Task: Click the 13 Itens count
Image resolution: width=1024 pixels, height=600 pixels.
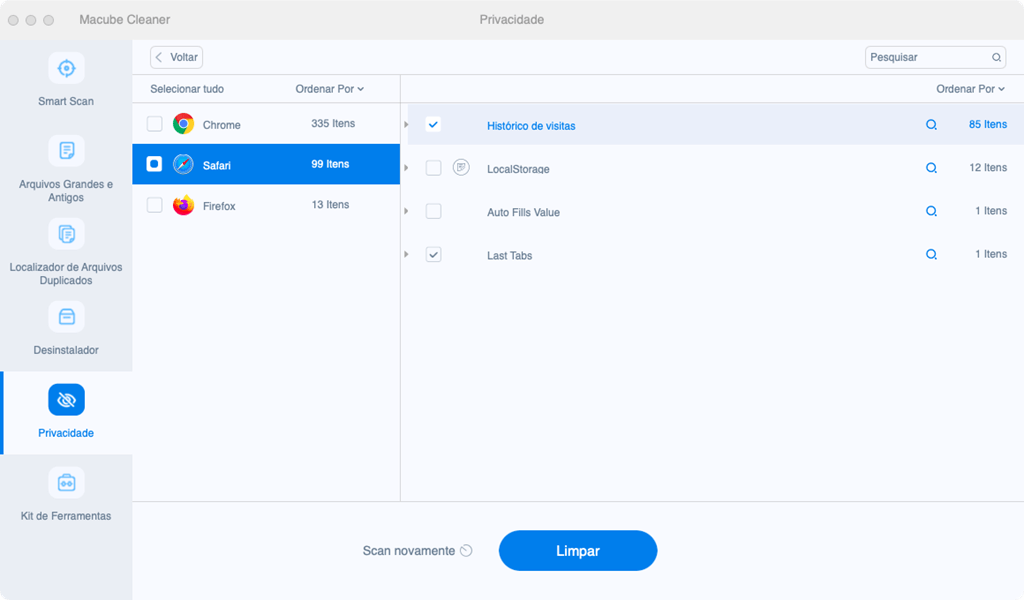Action: 330,204
